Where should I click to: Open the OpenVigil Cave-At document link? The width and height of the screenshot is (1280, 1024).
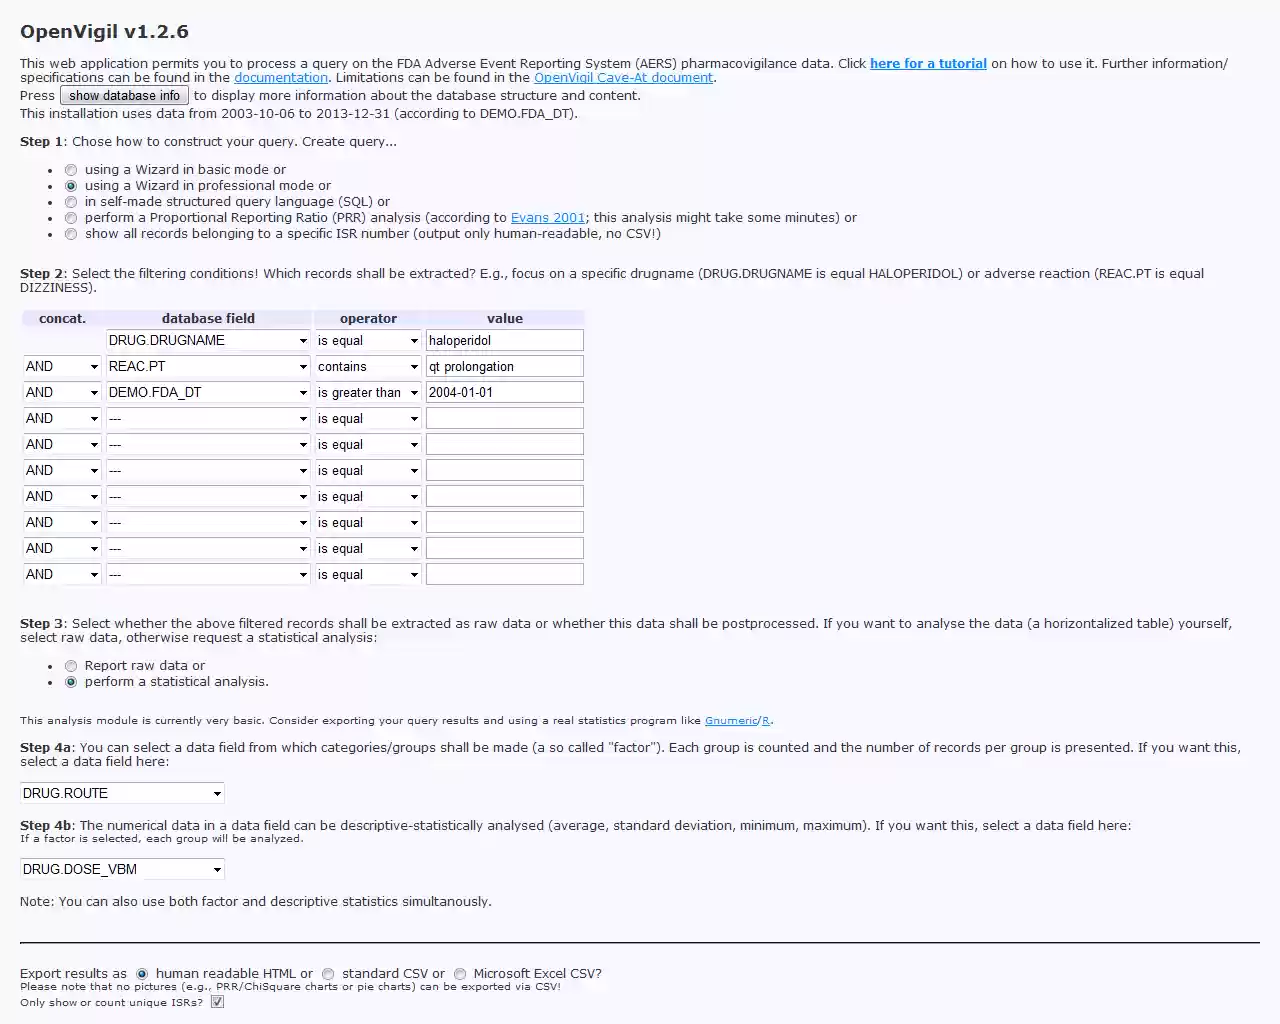click(623, 77)
